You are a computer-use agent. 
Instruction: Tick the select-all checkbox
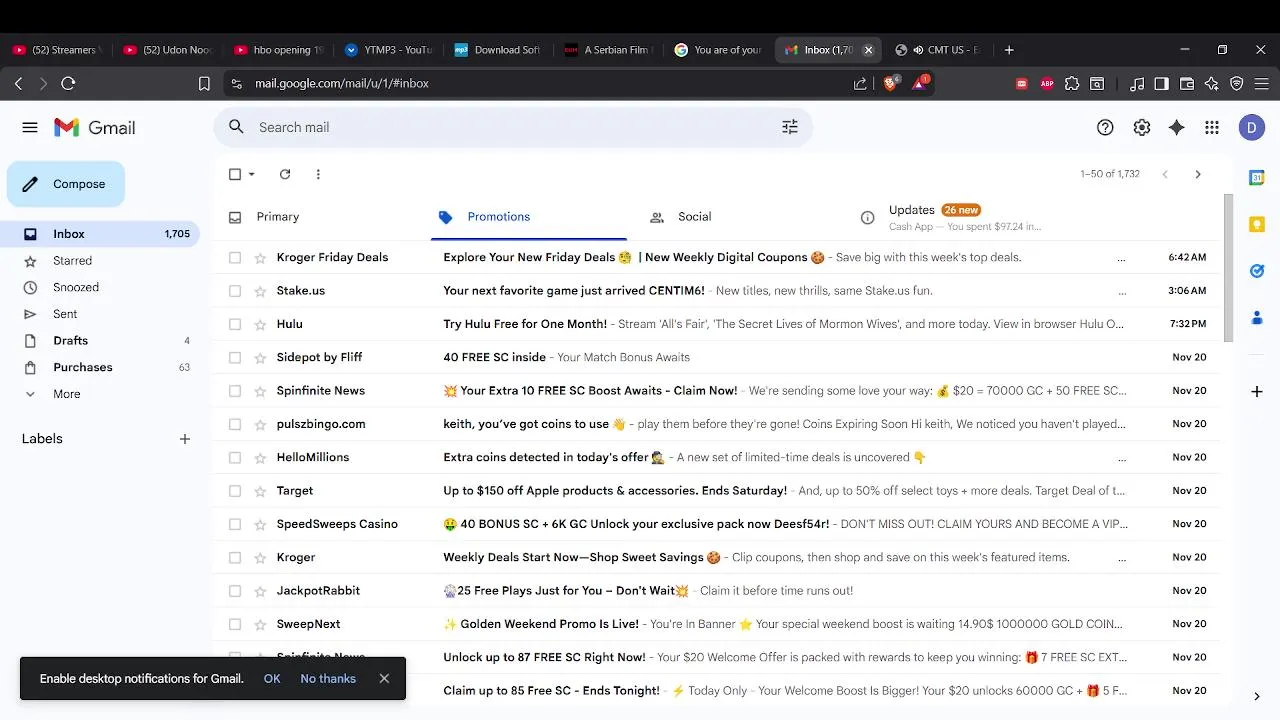235,174
